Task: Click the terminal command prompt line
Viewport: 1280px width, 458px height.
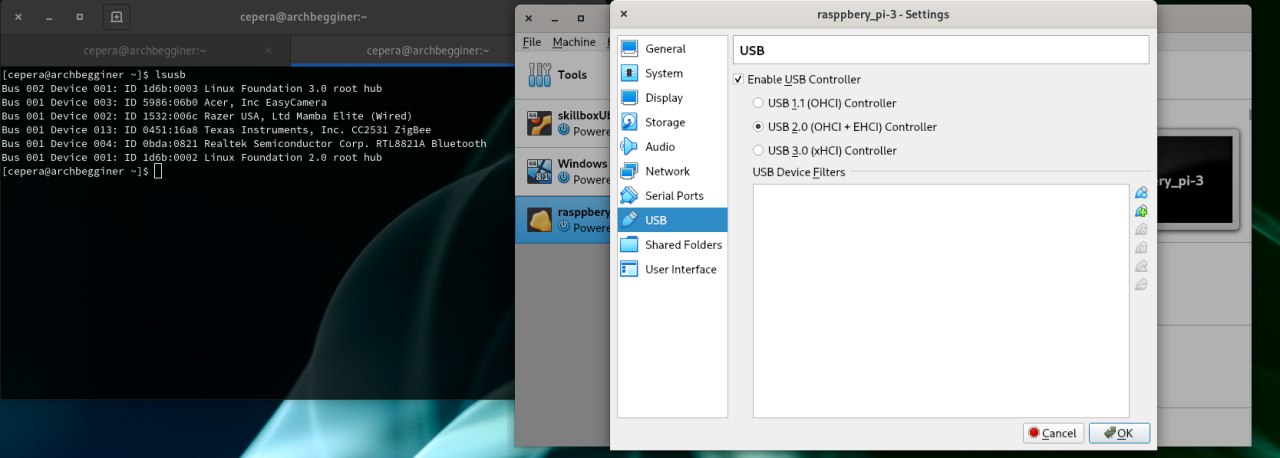Action: pyautogui.click(x=80, y=172)
